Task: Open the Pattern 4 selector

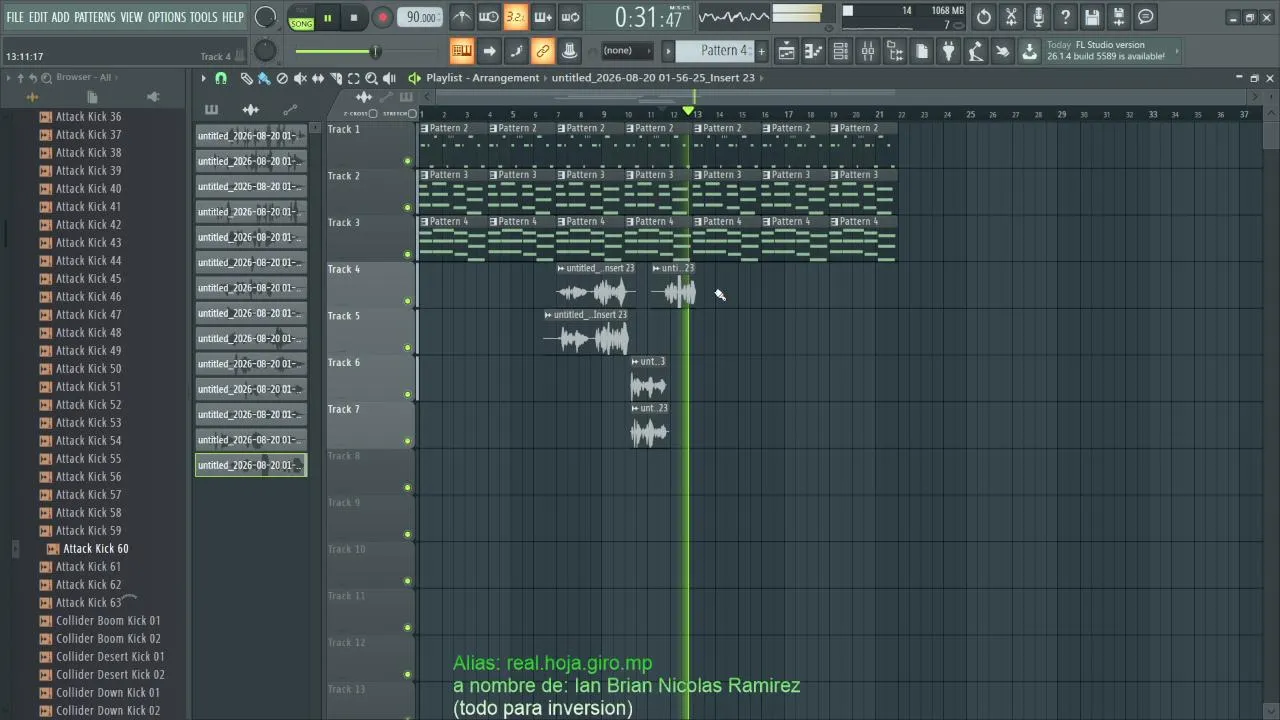Action: pos(714,51)
